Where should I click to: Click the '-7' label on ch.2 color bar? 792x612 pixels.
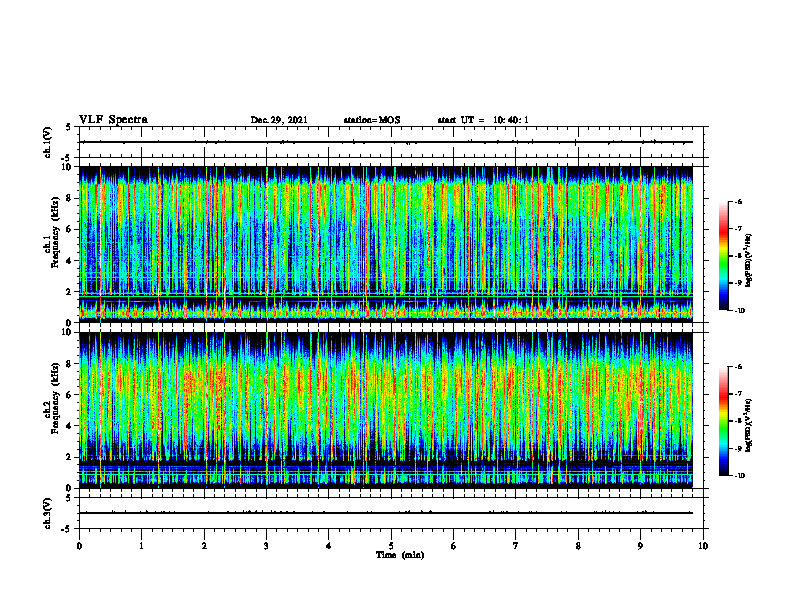click(x=738, y=394)
